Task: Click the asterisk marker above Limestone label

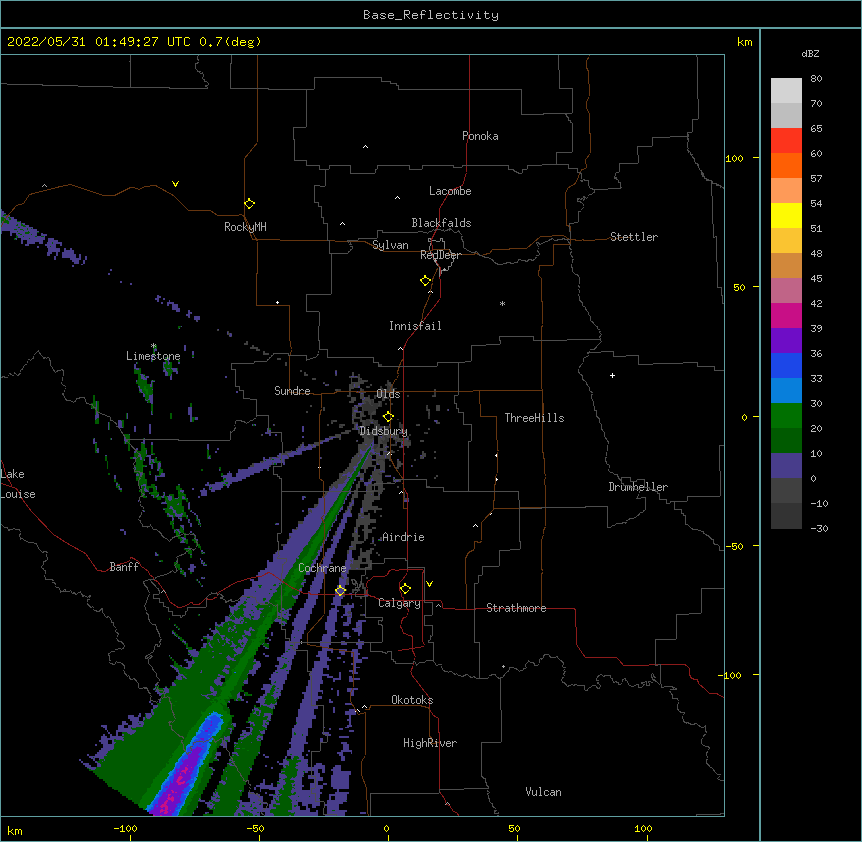Action: [154, 346]
